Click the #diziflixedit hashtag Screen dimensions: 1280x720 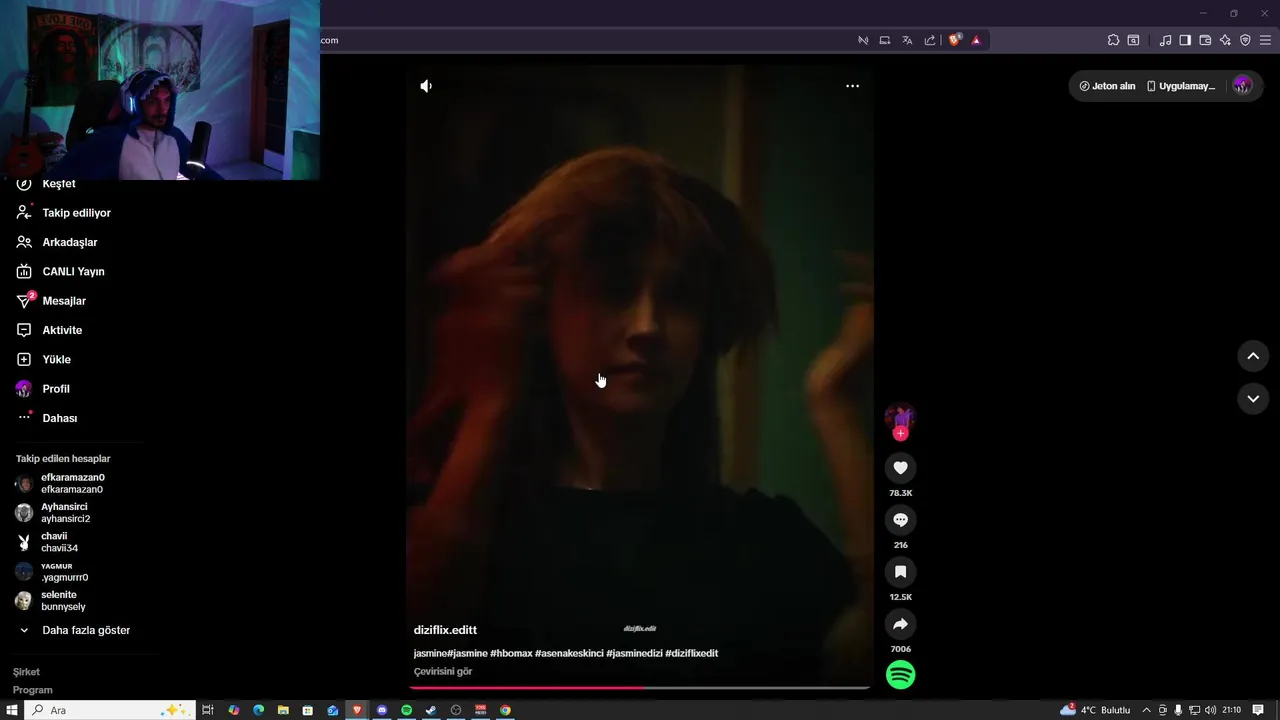pyautogui.click(x=691, y=653)
